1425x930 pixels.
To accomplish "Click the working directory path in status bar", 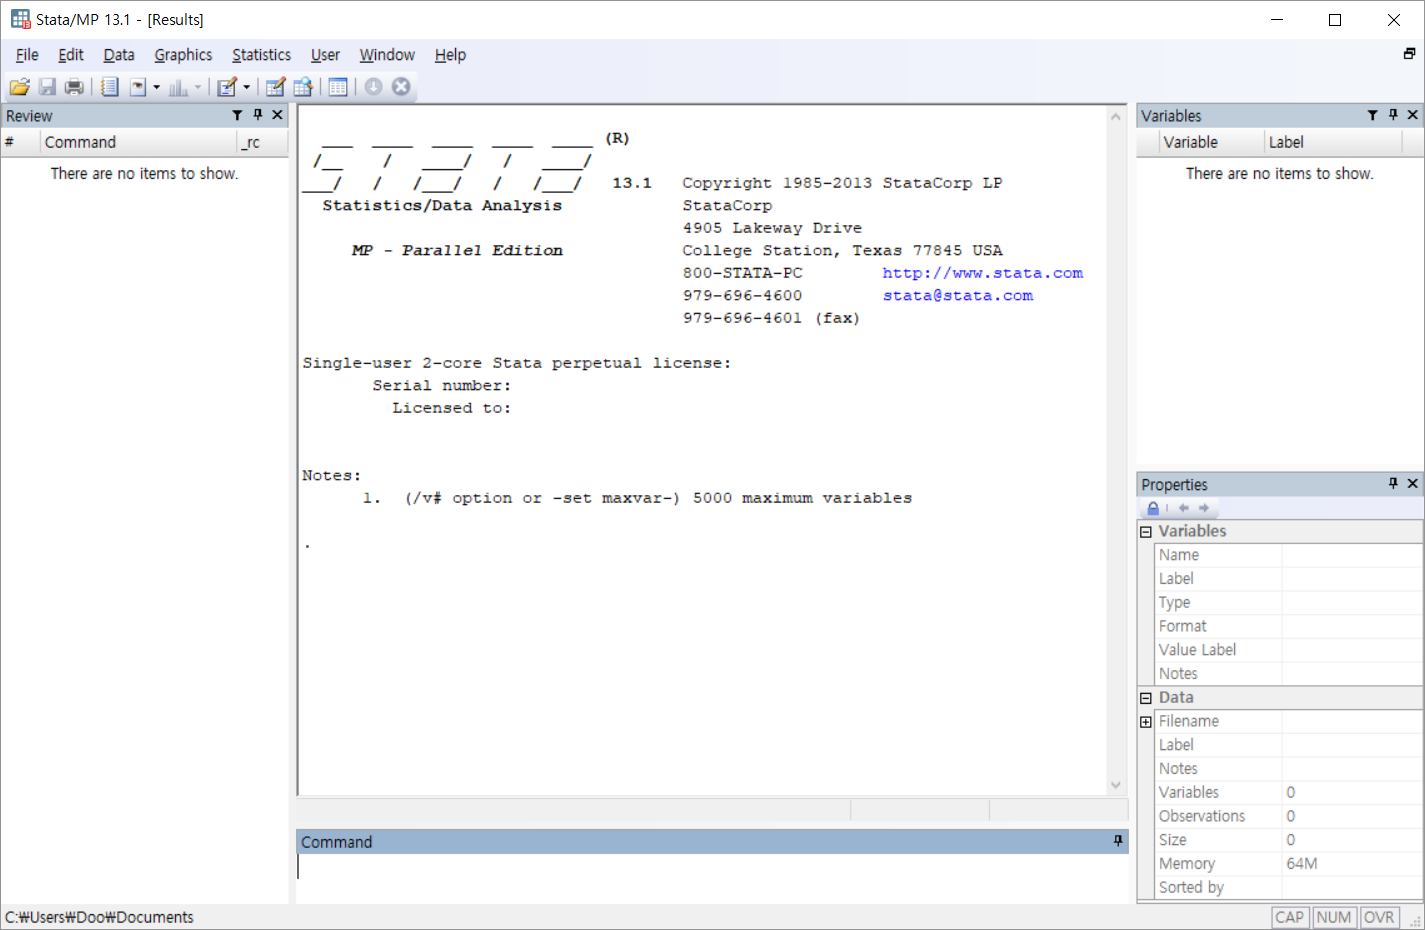I will pos(99,917).
